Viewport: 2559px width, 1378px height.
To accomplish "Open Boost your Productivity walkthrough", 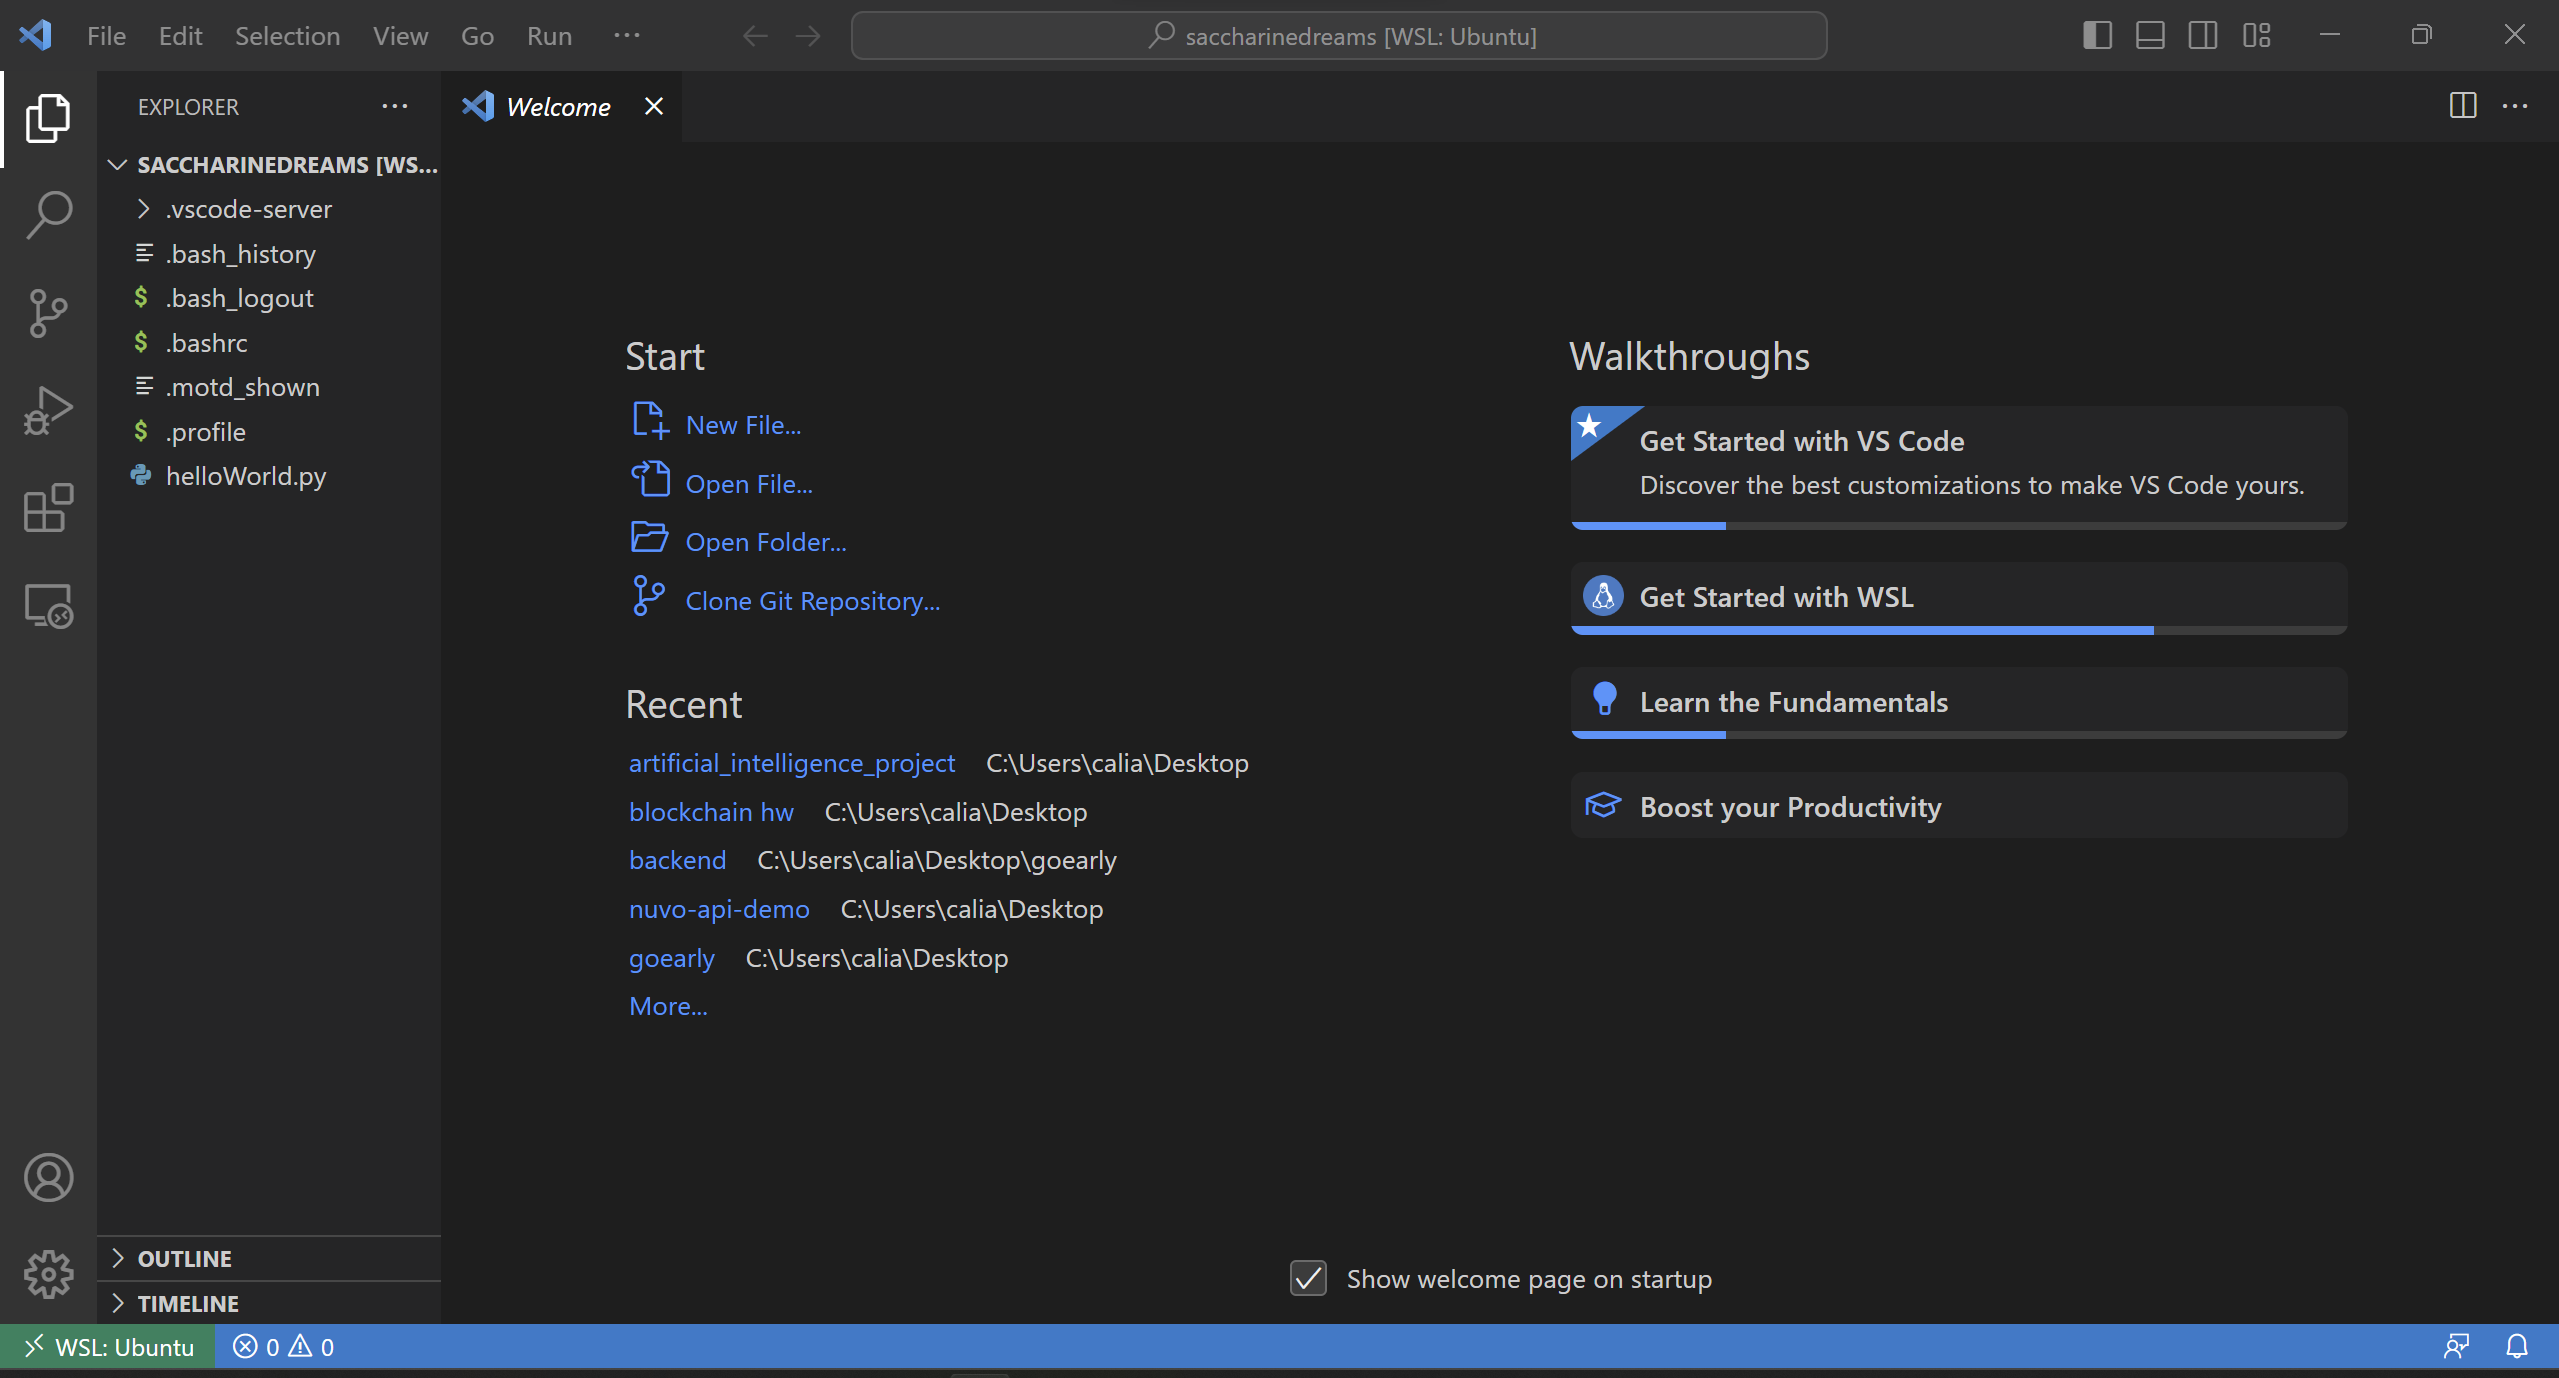I will pyautogui.click(x=1959, y=806).
